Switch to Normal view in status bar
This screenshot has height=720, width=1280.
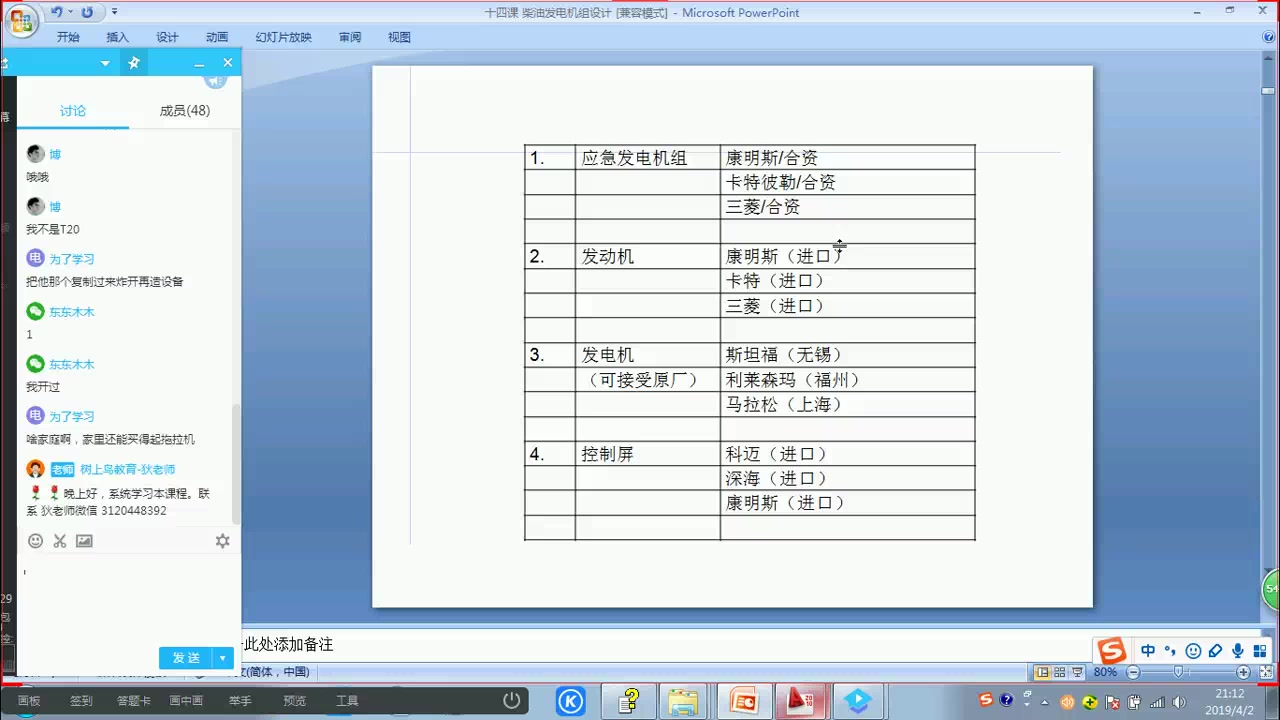[x=1043, y=672]
